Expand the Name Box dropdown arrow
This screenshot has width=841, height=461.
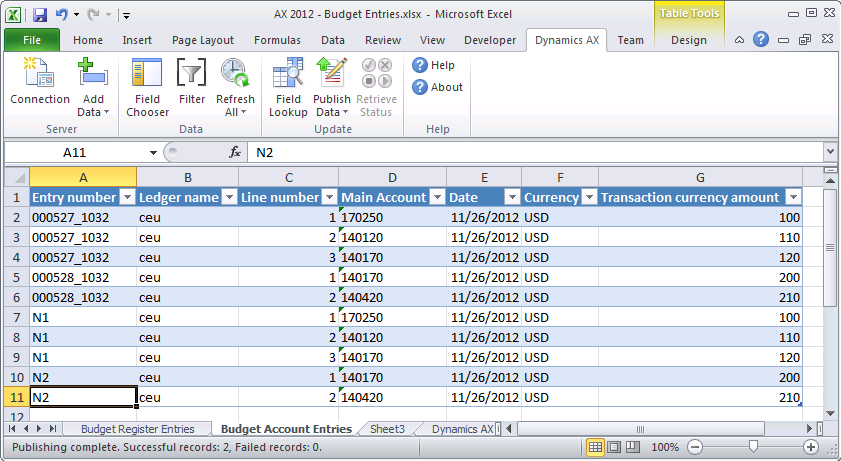153,152
